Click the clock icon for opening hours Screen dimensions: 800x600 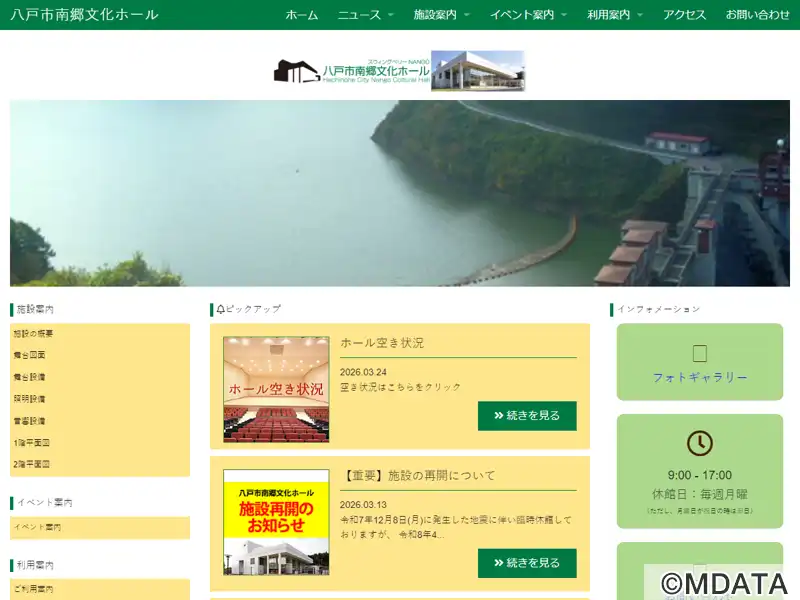[x=700, y=443]
